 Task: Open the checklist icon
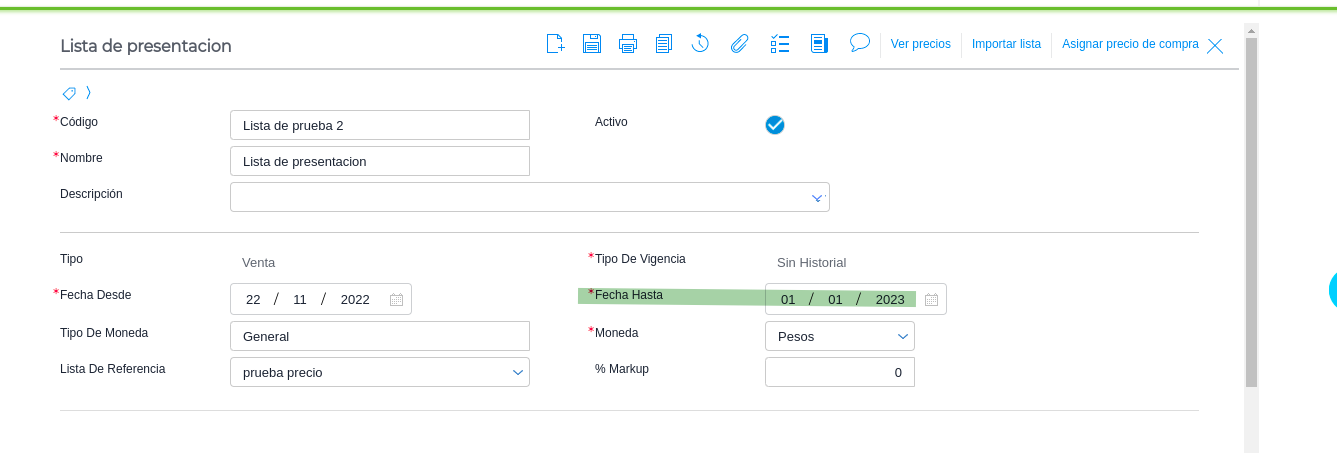coord(780,44)
